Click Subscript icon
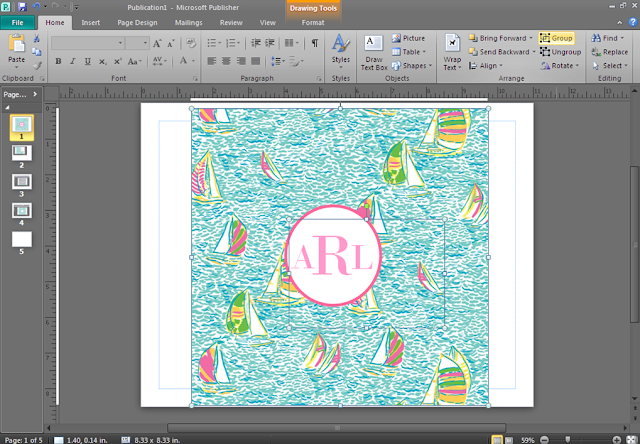 click(x=102, y=62)
